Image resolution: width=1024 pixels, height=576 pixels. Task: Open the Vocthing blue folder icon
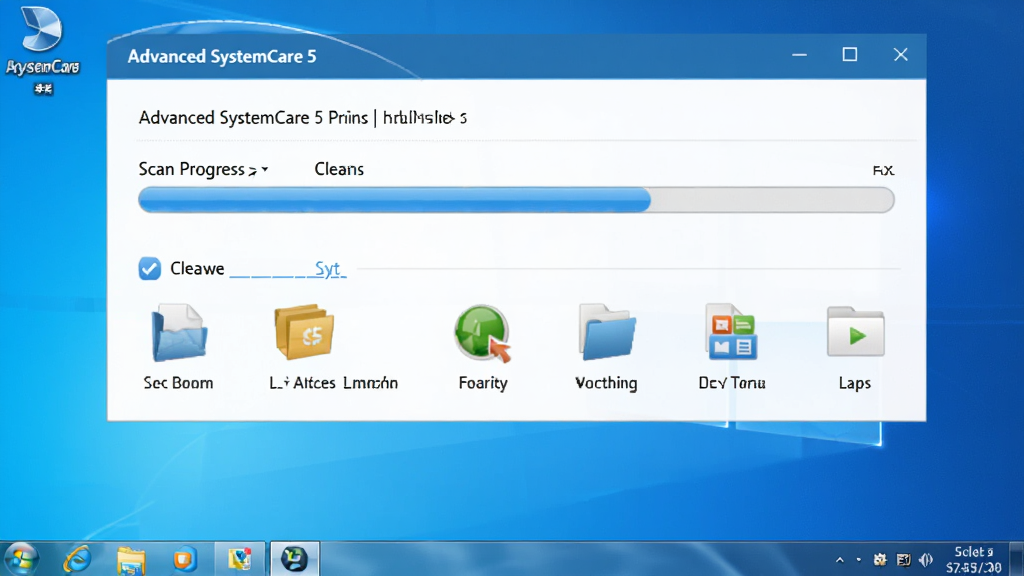coord(607,332)
